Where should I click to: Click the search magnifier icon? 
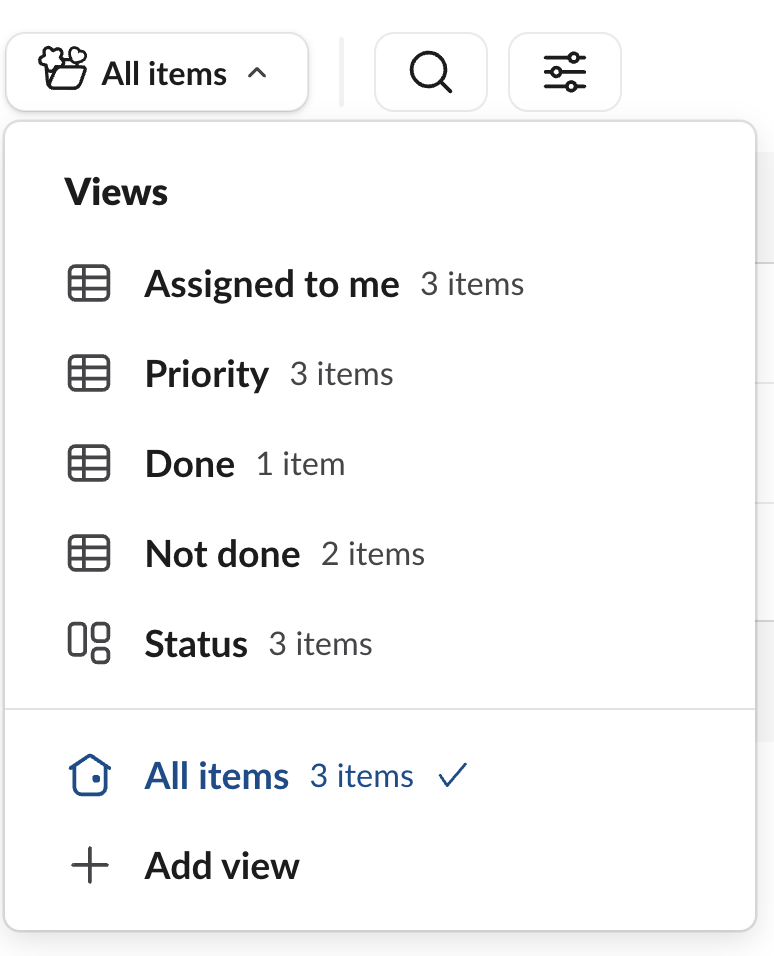tap(431, 72)
